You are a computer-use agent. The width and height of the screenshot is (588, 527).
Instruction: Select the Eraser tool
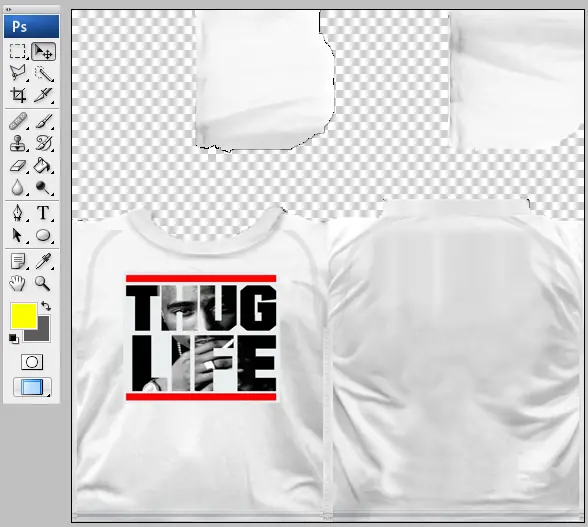[x=18, y=165]
